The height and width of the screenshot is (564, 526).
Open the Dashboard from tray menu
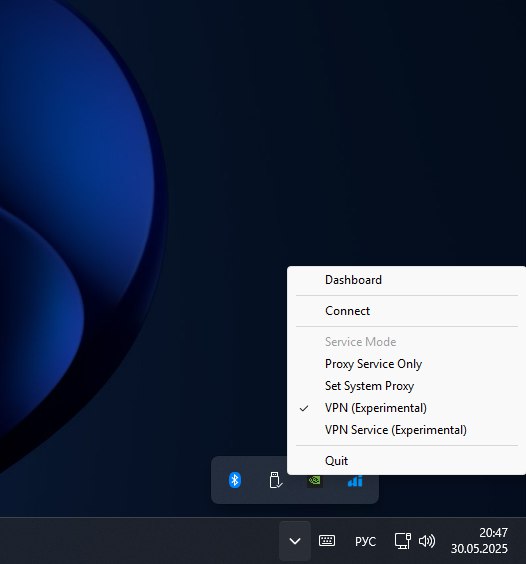click(x=407, y=280)
